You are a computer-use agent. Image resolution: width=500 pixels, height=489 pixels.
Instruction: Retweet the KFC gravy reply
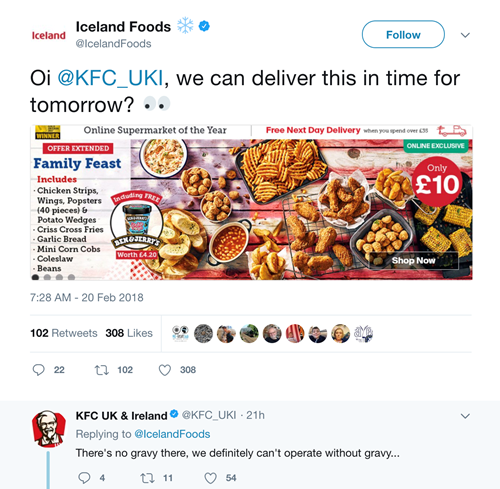click(147, 478)
